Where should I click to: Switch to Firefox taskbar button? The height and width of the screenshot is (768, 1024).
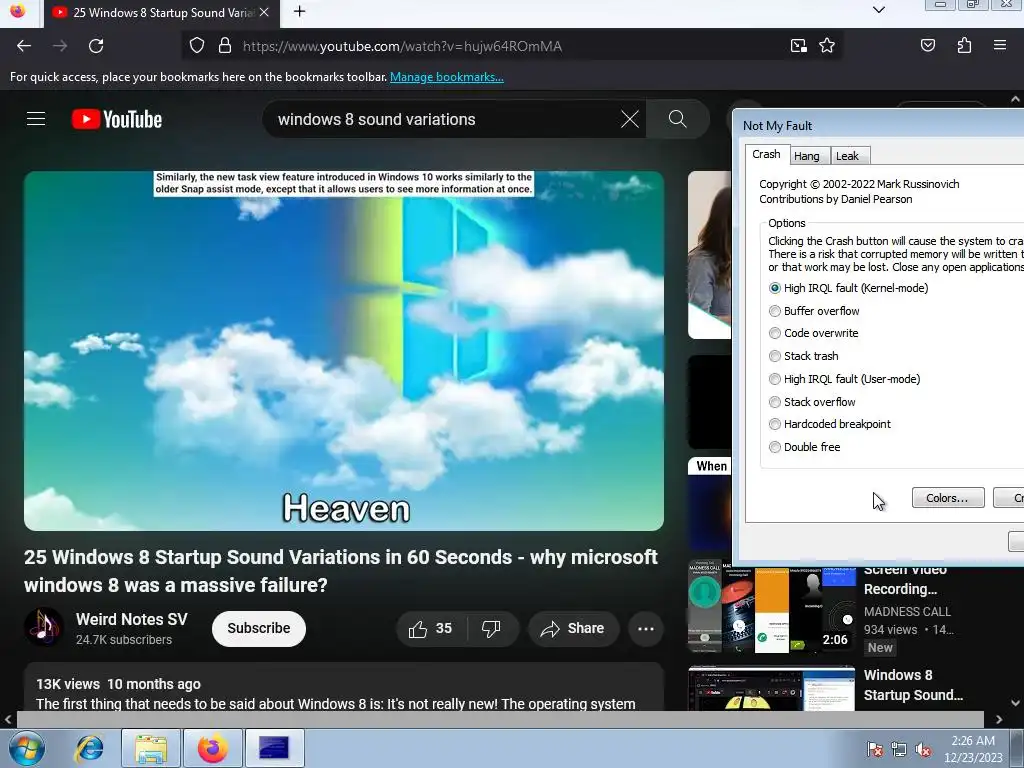click(x=213, y=748)
